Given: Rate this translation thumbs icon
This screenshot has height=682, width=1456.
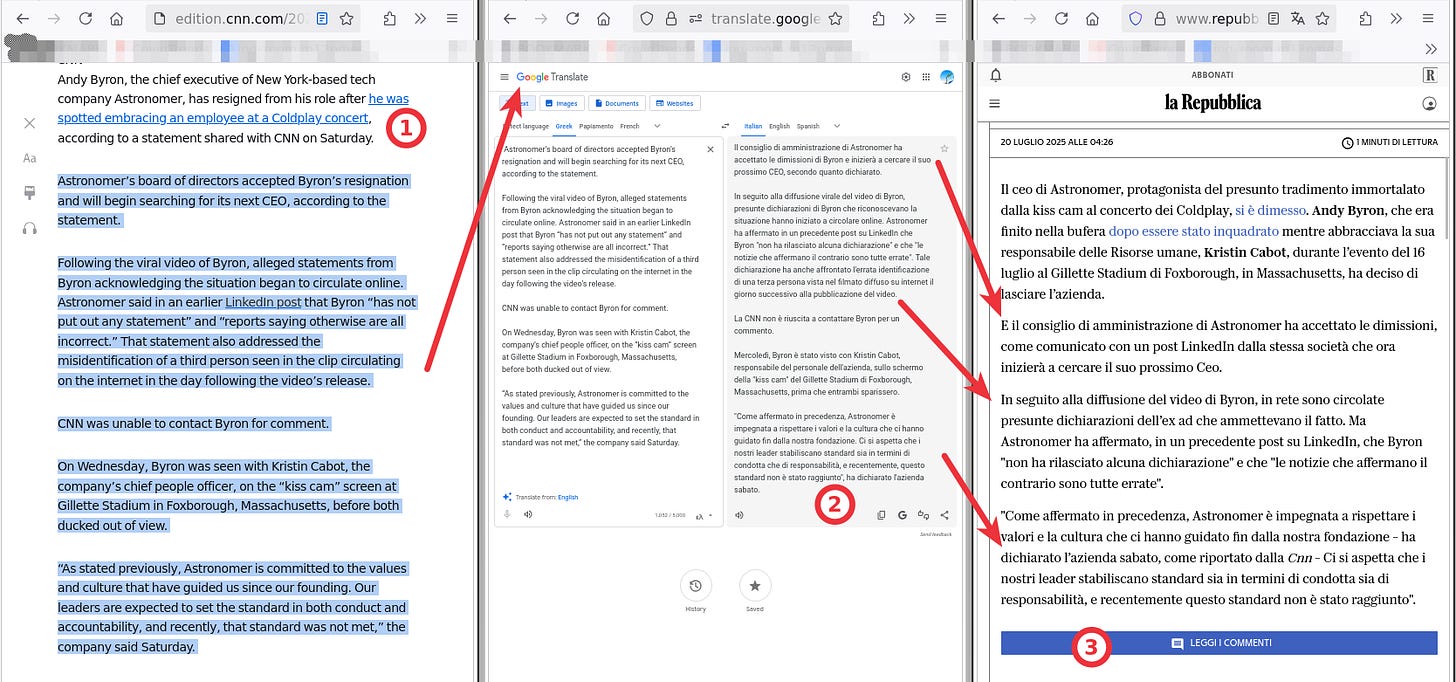Looking at the screenshot, I should pos(923,515).
